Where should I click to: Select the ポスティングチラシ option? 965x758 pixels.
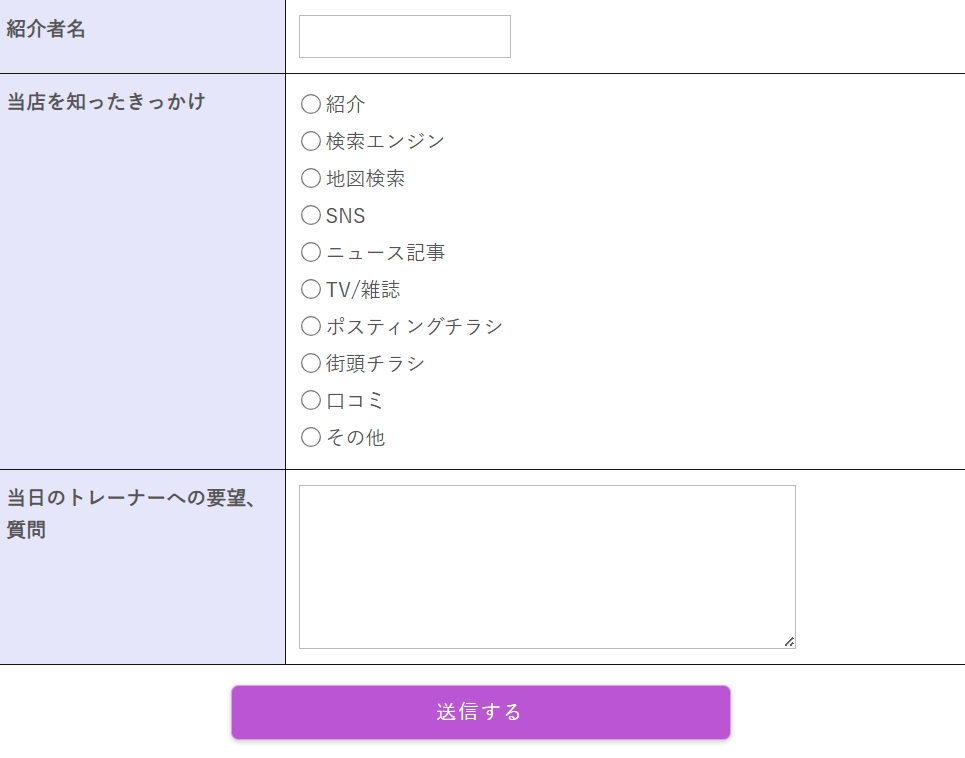pos(311,326)
